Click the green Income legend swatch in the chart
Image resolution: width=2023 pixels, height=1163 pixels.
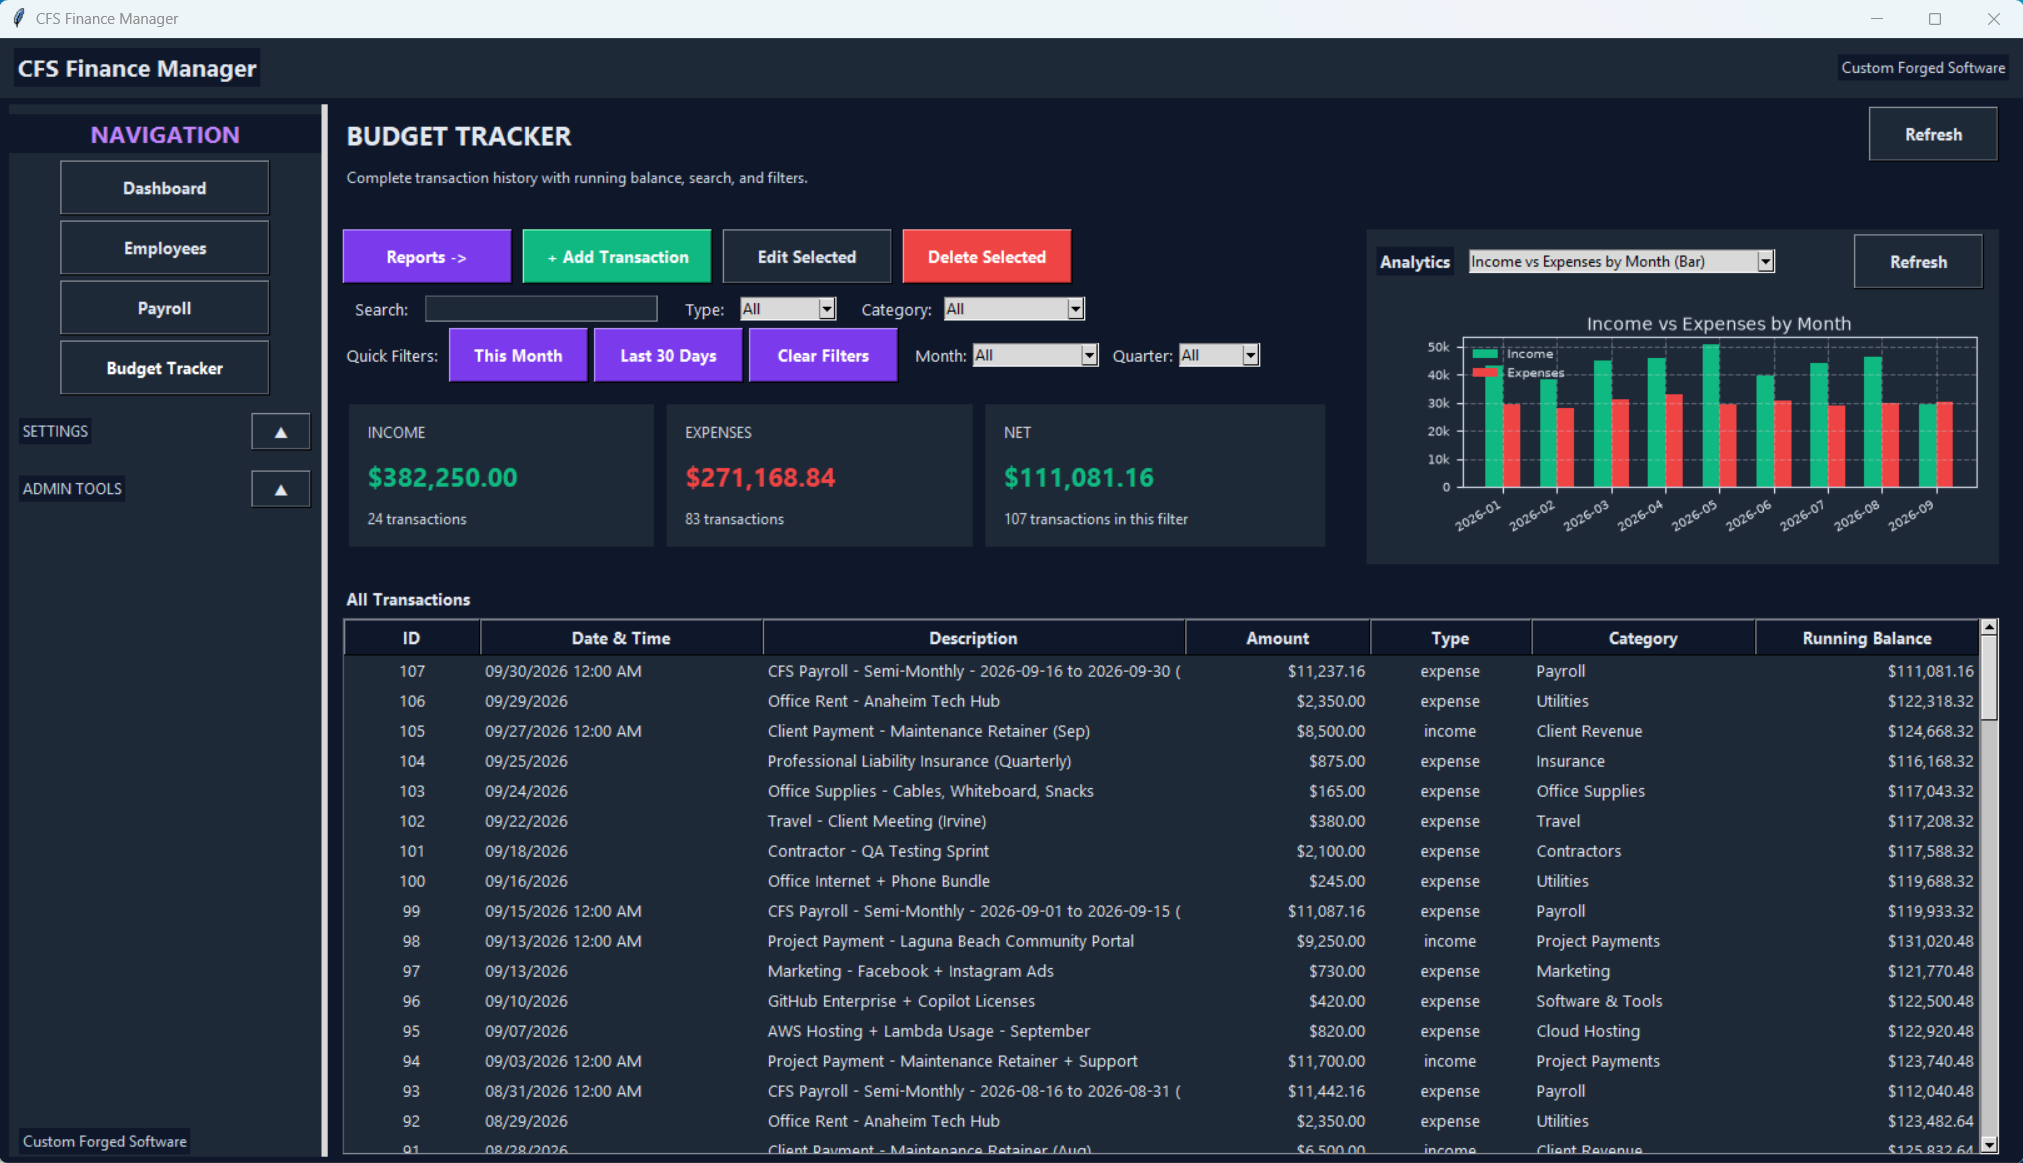pos(1485,354)
